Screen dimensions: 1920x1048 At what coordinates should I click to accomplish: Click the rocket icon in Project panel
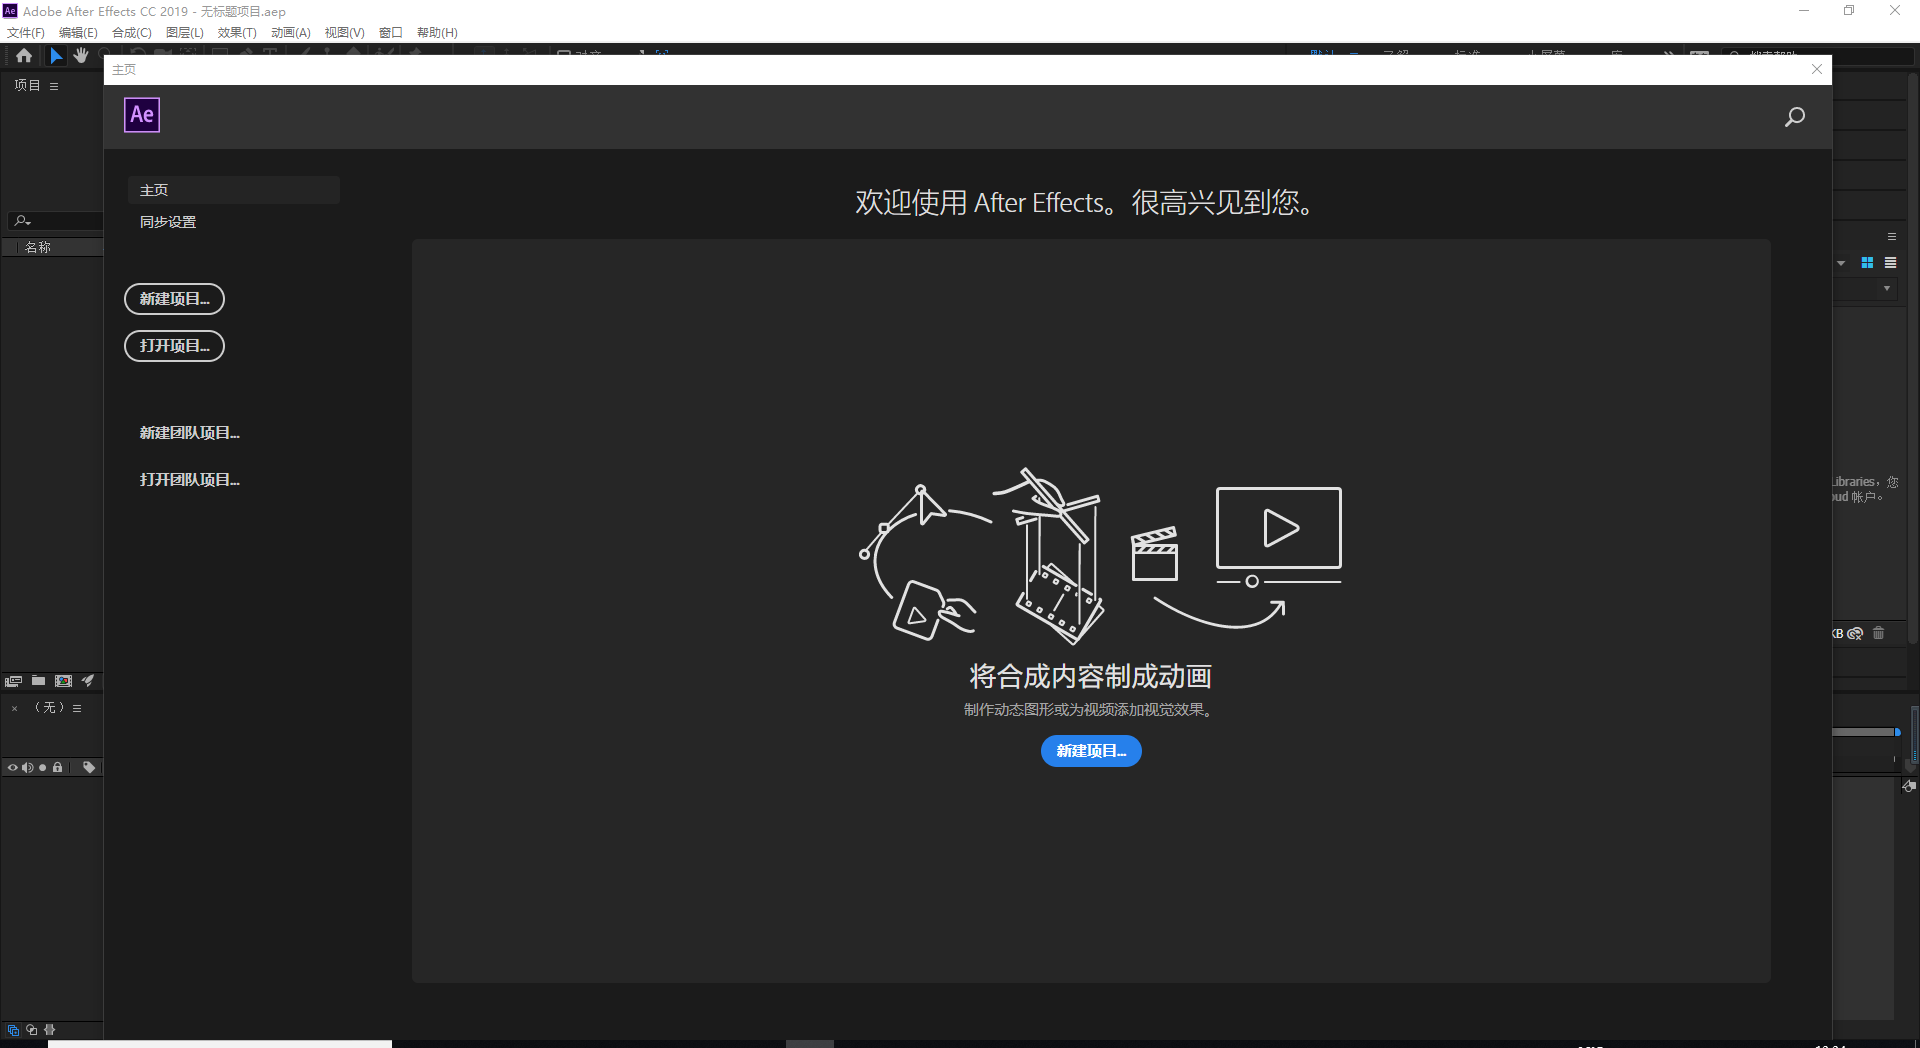pyautogui.click(x=88, y=681)
